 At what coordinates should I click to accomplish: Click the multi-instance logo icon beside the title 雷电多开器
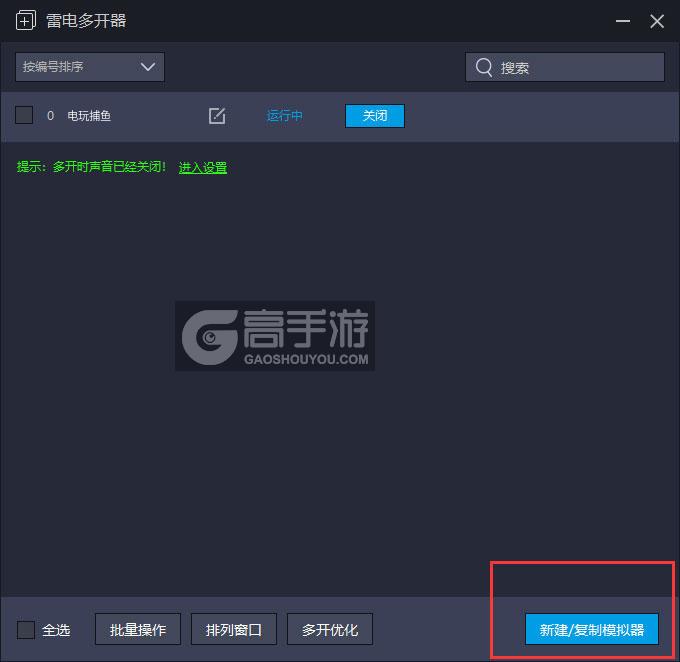pos(26,20)
